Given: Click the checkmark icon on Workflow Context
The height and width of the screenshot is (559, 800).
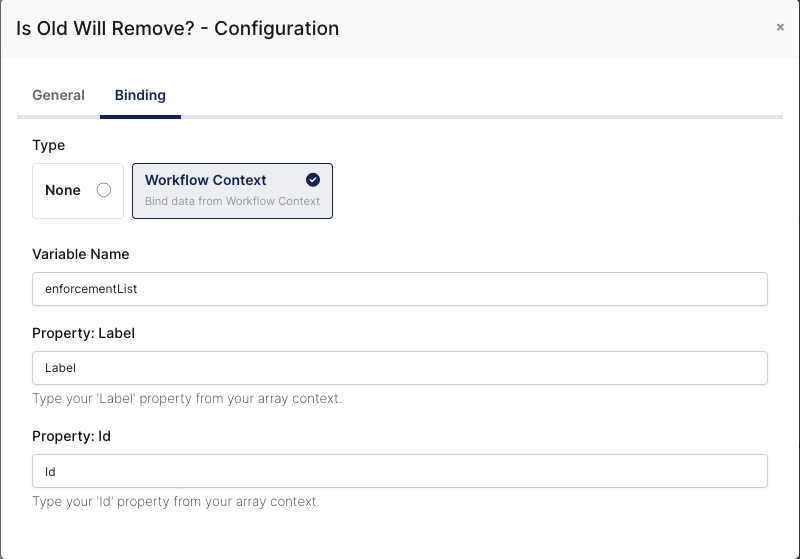Looking at the screenshot, I should tap(313, 180).
